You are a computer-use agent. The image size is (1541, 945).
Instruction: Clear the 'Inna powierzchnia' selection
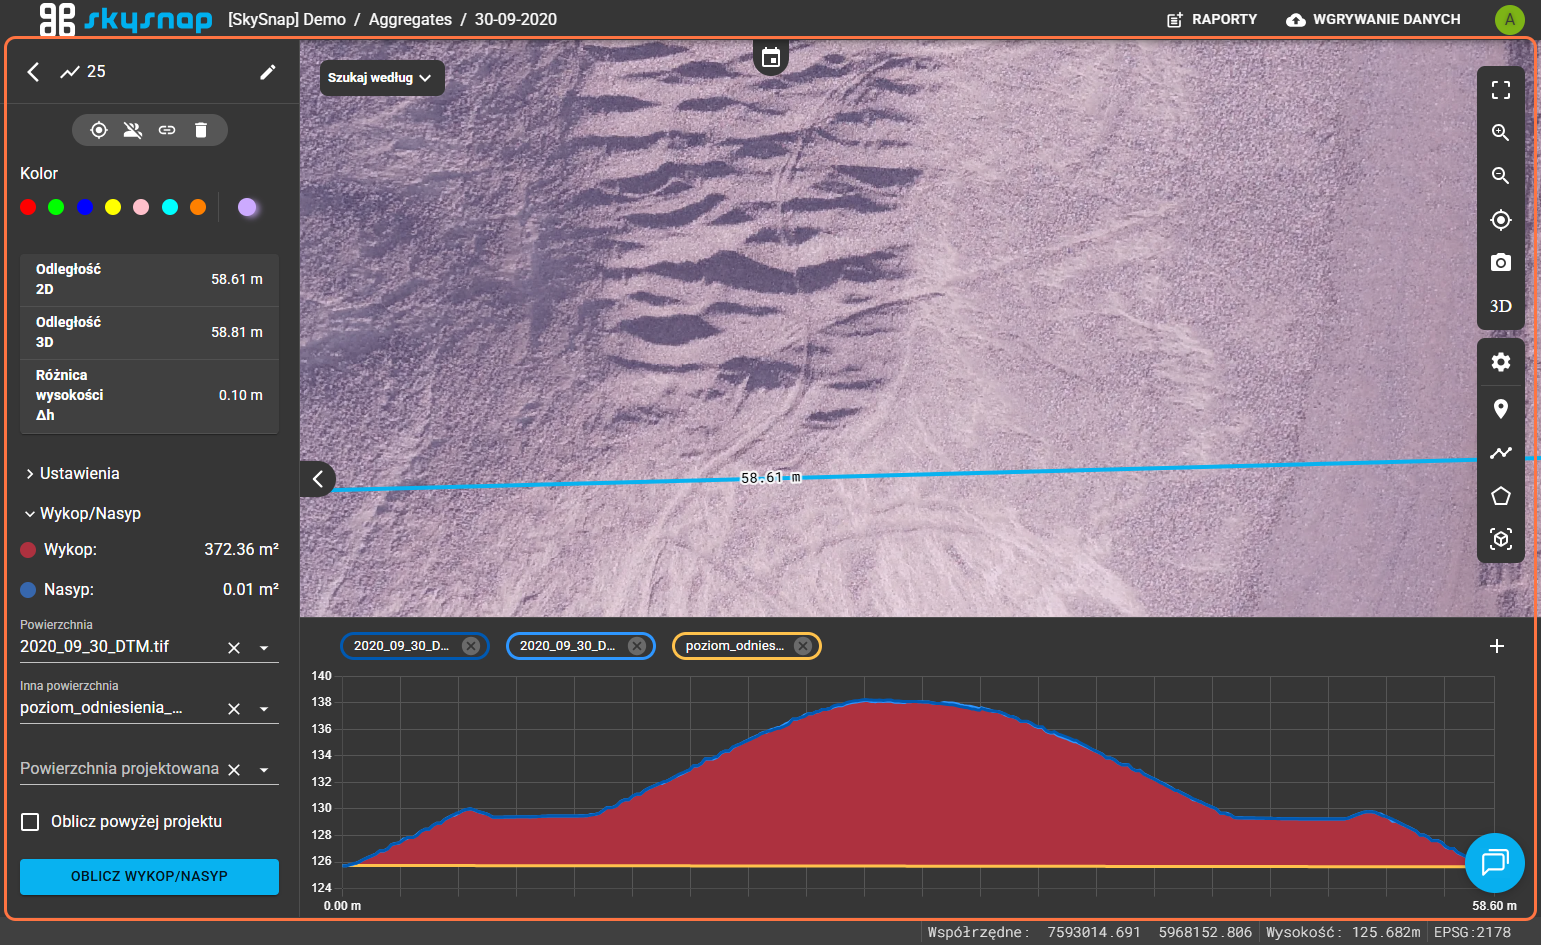[x=234, y=709]
